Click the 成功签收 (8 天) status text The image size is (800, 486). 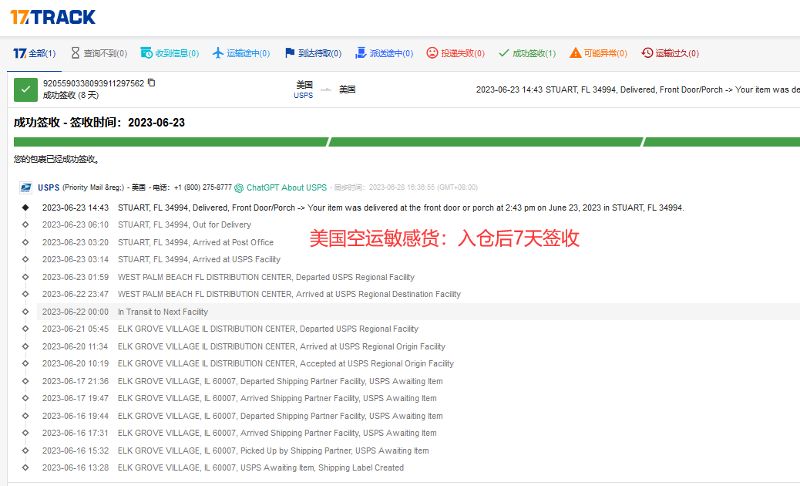(71, 95)
